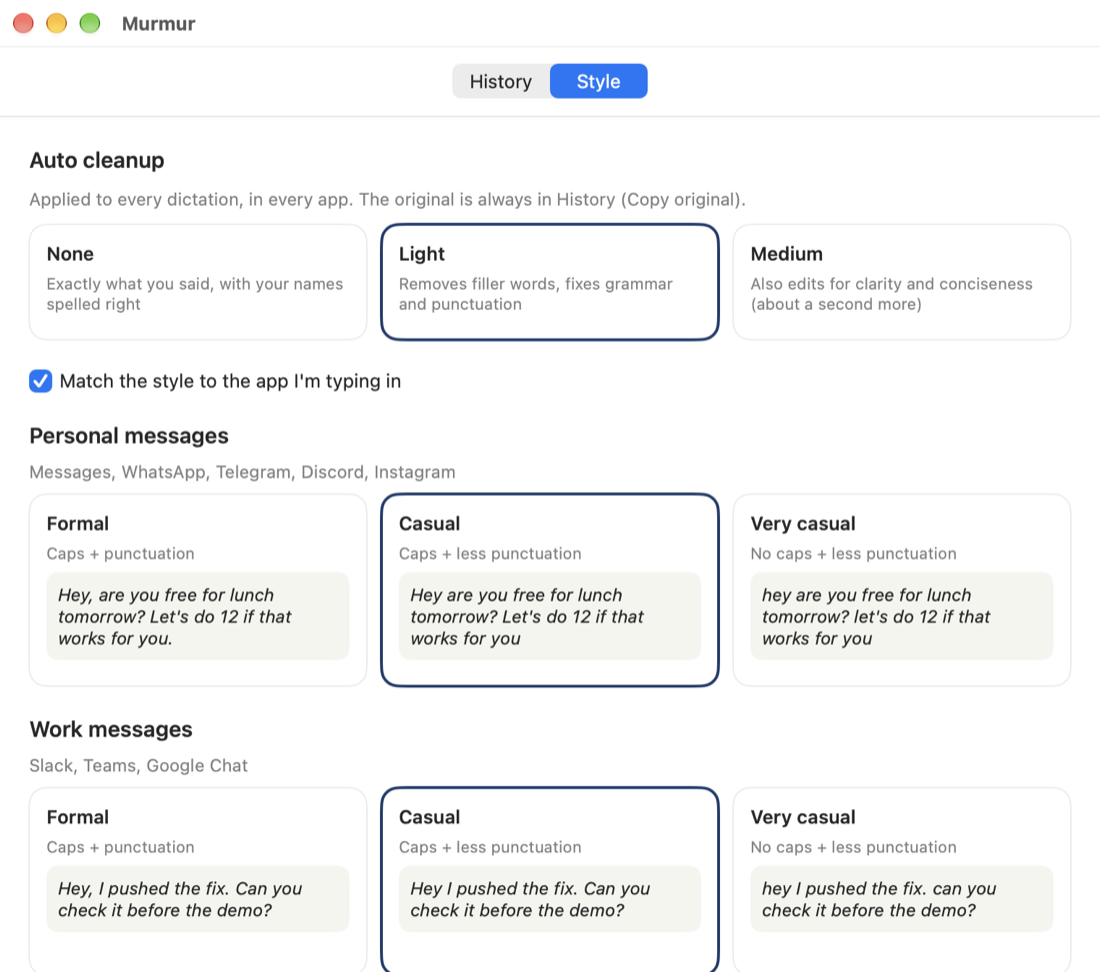Select Casual under Personal messages

(x=550, y=590)
